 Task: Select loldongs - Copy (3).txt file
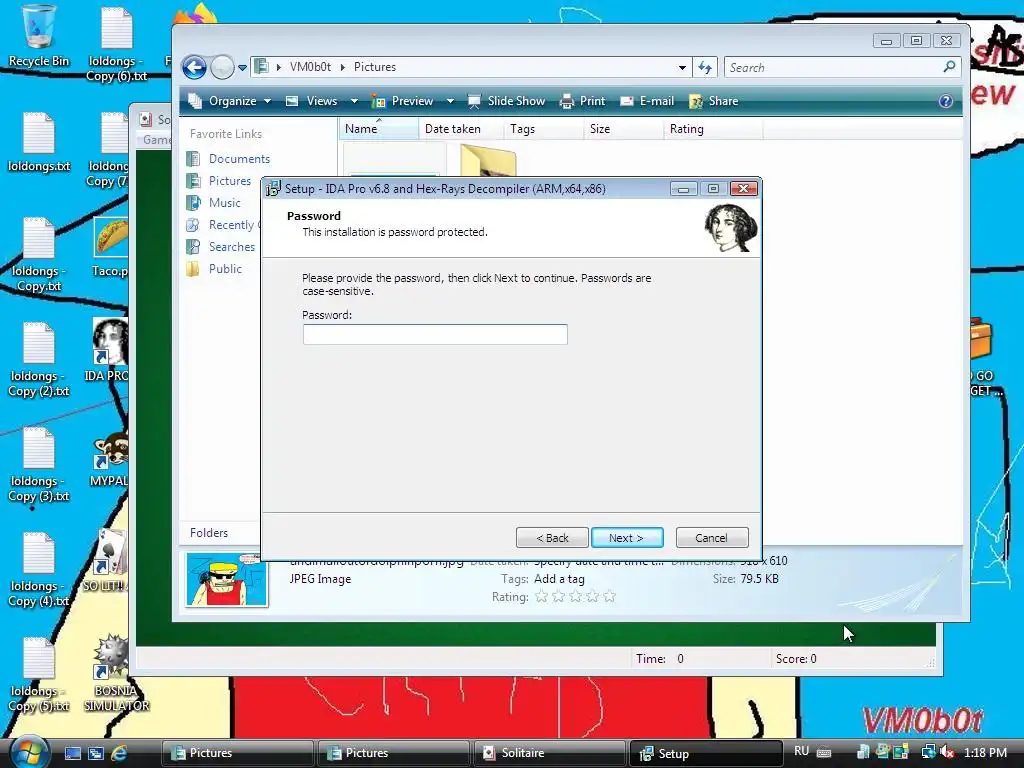39,464
